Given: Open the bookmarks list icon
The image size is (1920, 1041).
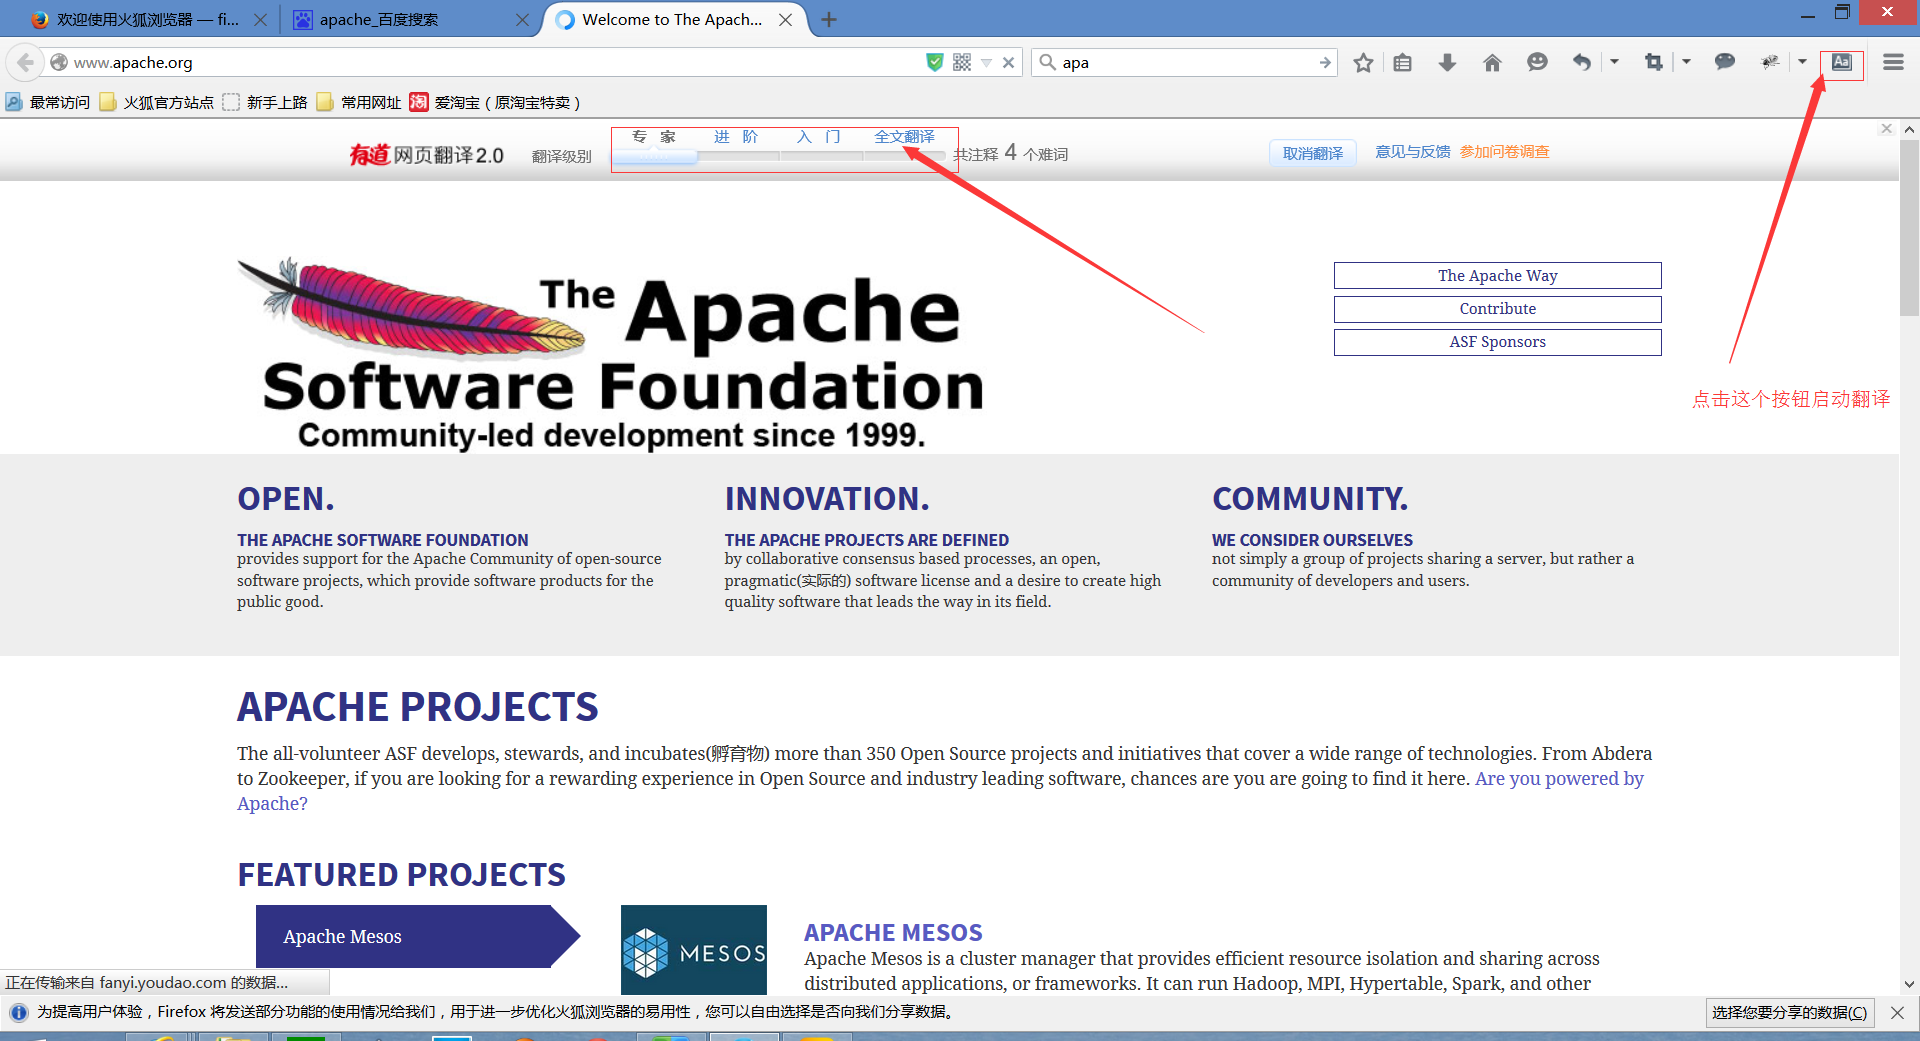Looking at the screenshot, I should tap(1403, 62).
